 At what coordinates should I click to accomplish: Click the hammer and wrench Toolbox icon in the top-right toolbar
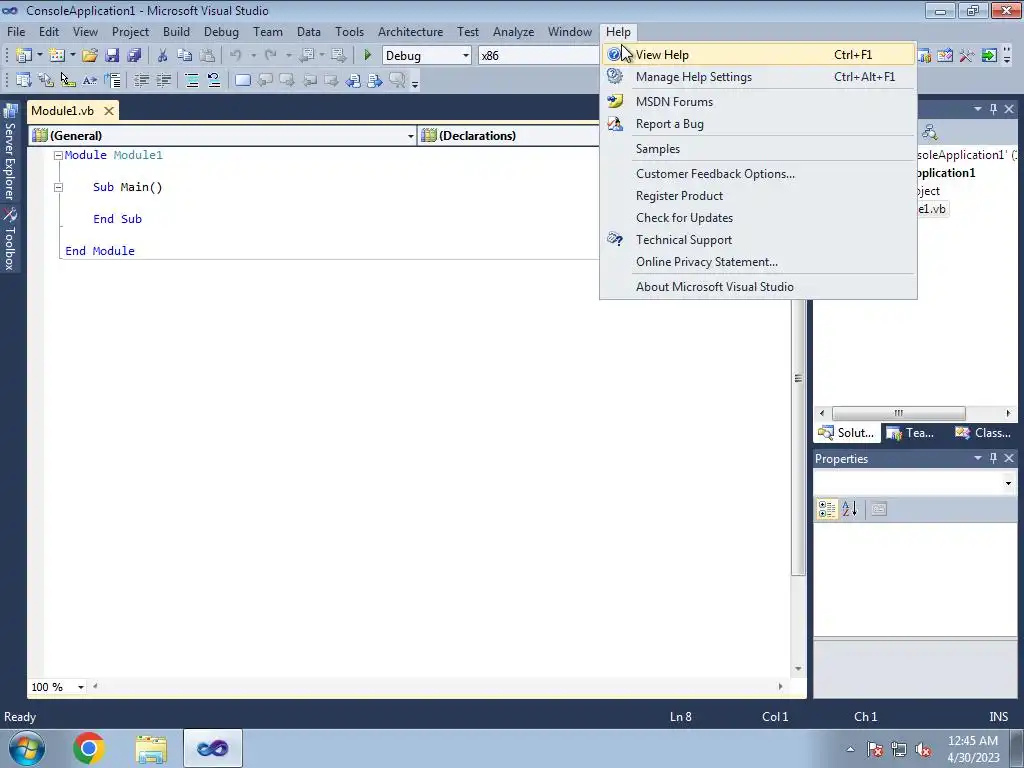pyautogui.click(x=967, y=56)
